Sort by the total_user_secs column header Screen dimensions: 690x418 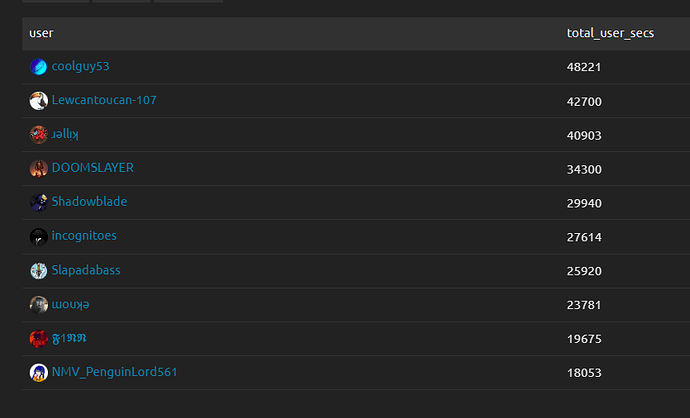(x=610, y=33)
